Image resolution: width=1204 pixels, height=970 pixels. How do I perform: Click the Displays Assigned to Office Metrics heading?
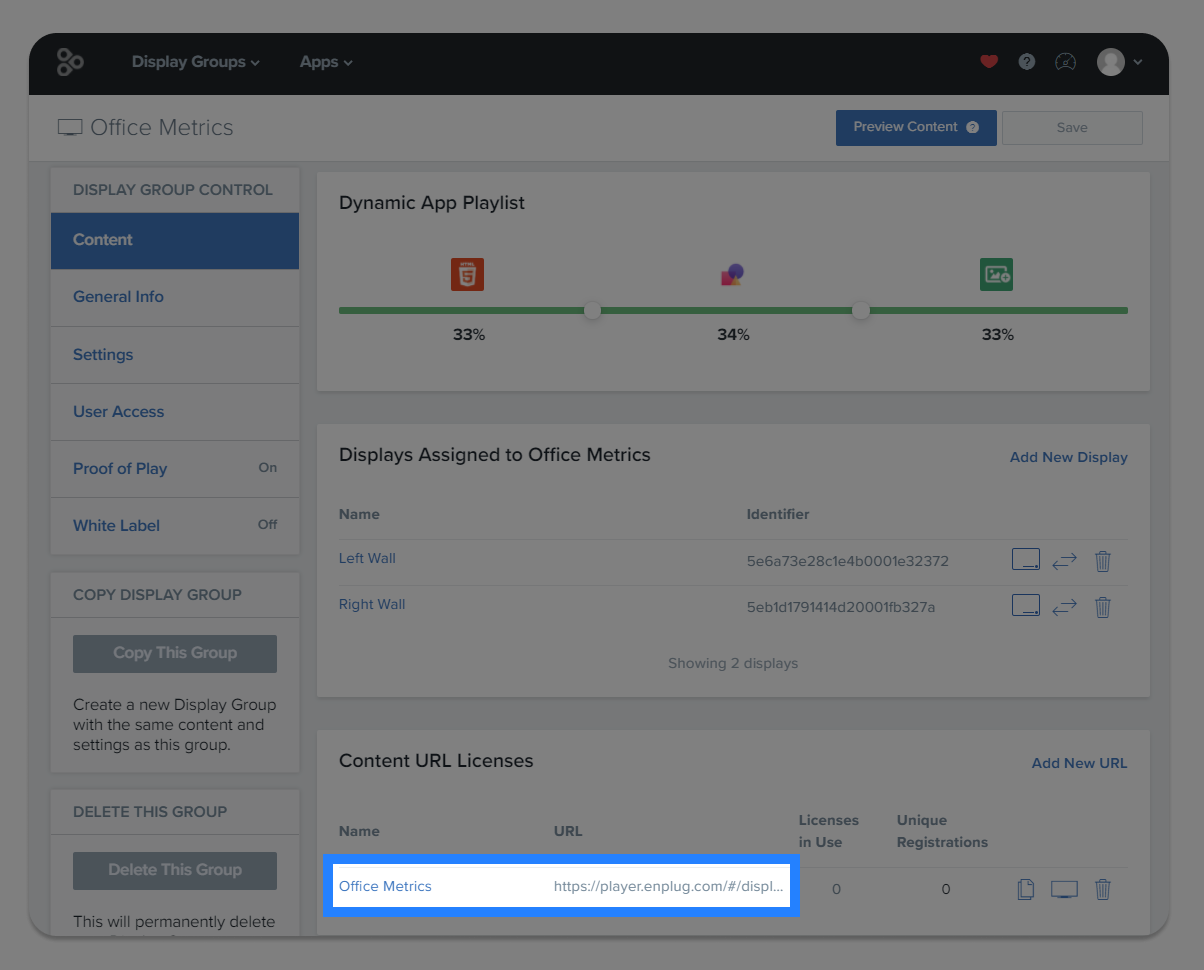tap(495, 455)
